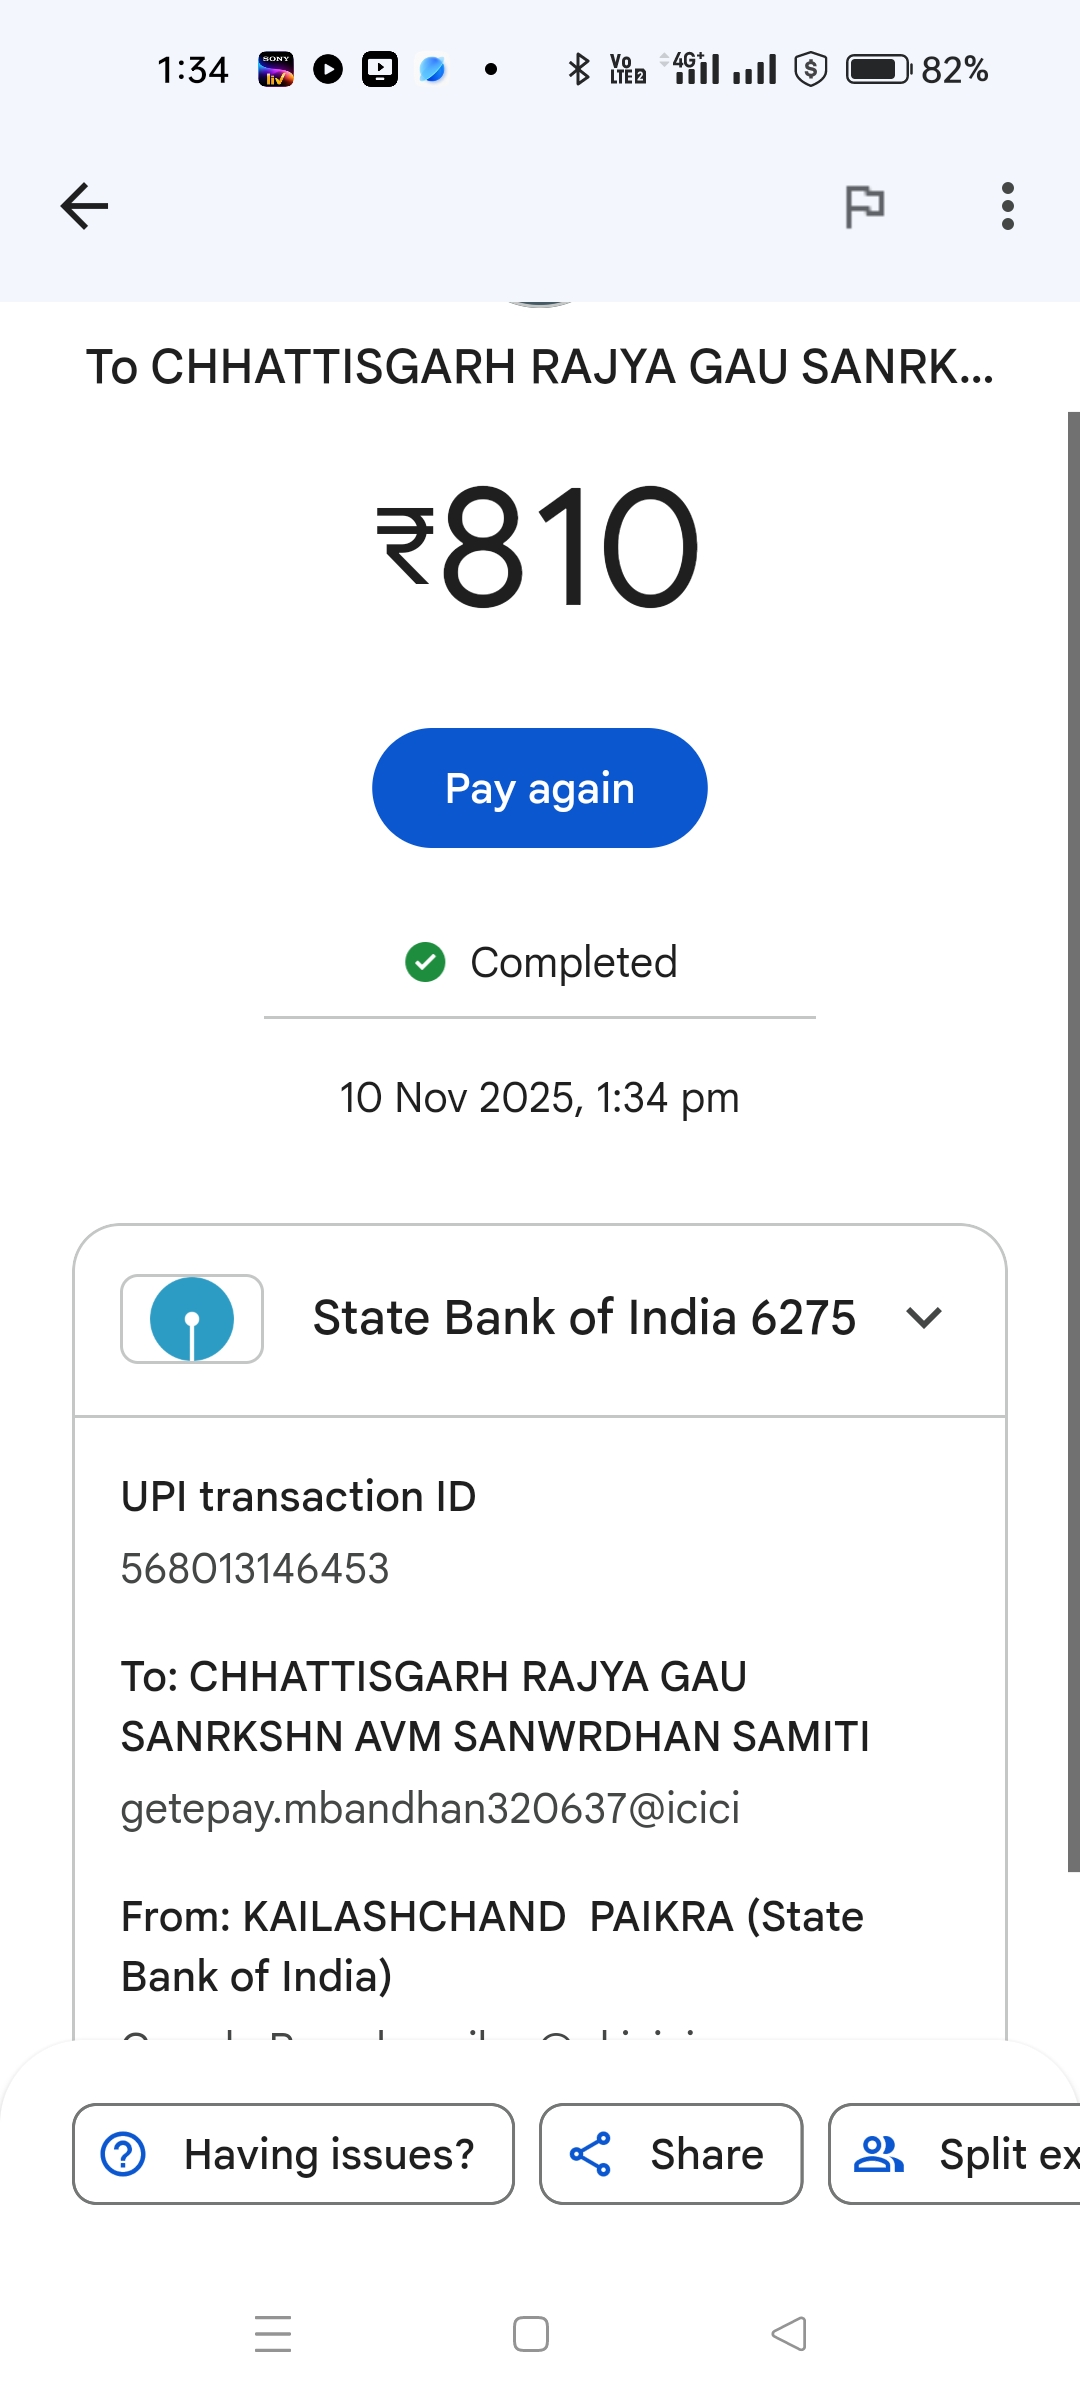Select the UPI transaction ID number
This screenshot has height=2400, width=1080.
coord(255,1568)
